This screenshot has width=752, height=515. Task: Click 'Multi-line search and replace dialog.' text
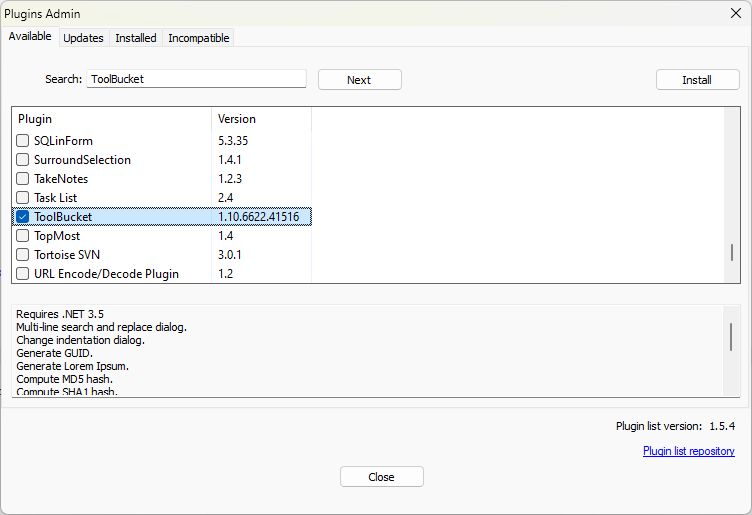(x=101, y=327)
